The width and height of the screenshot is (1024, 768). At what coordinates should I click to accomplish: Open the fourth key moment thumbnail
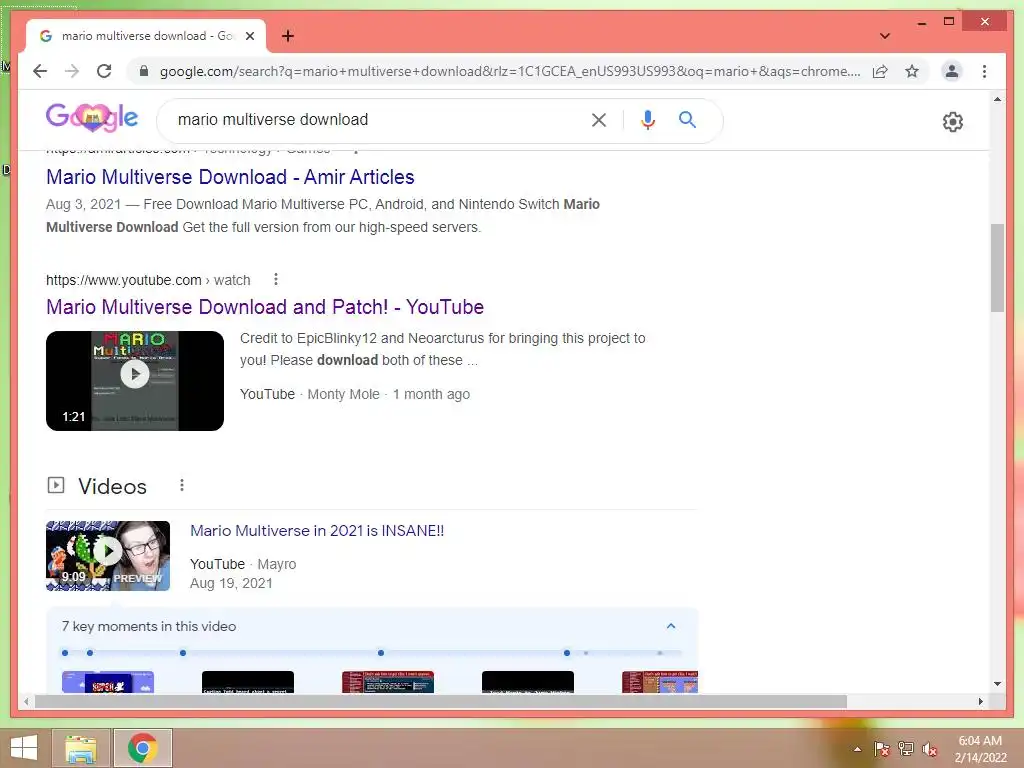(528, 682)
